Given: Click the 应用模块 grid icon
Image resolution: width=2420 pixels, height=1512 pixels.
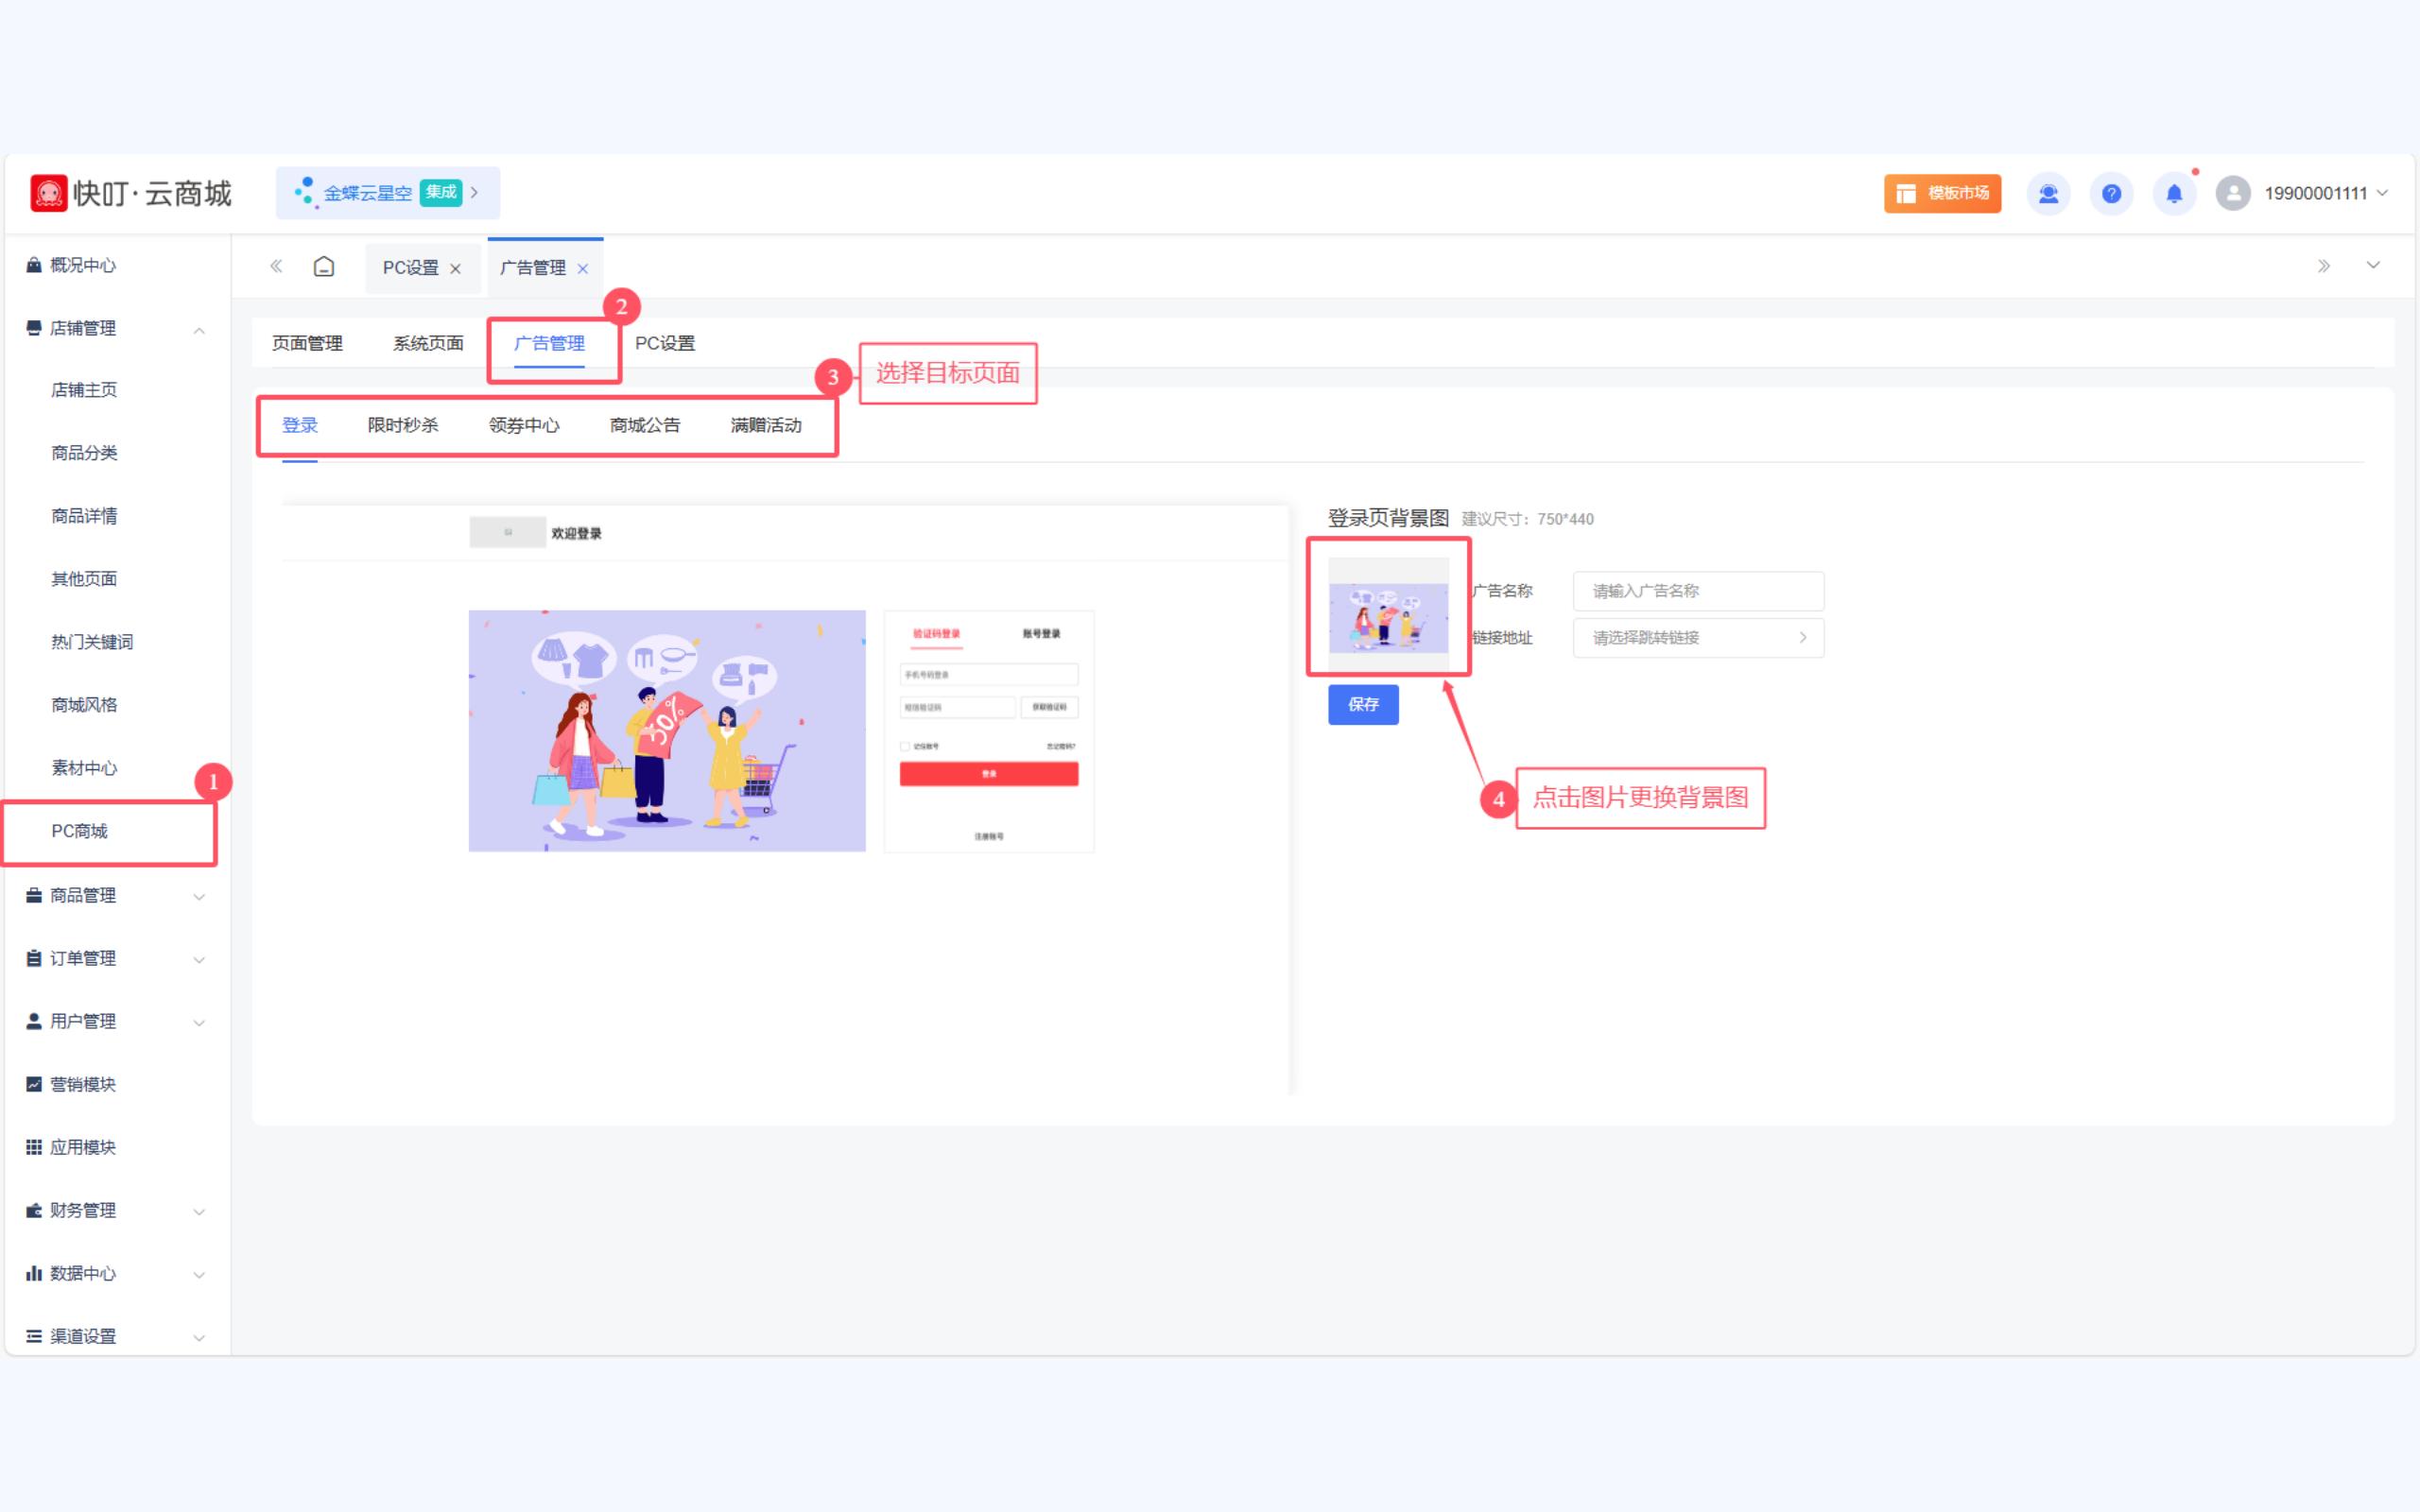Looking at the screenshot, I should click(34, 1147).
